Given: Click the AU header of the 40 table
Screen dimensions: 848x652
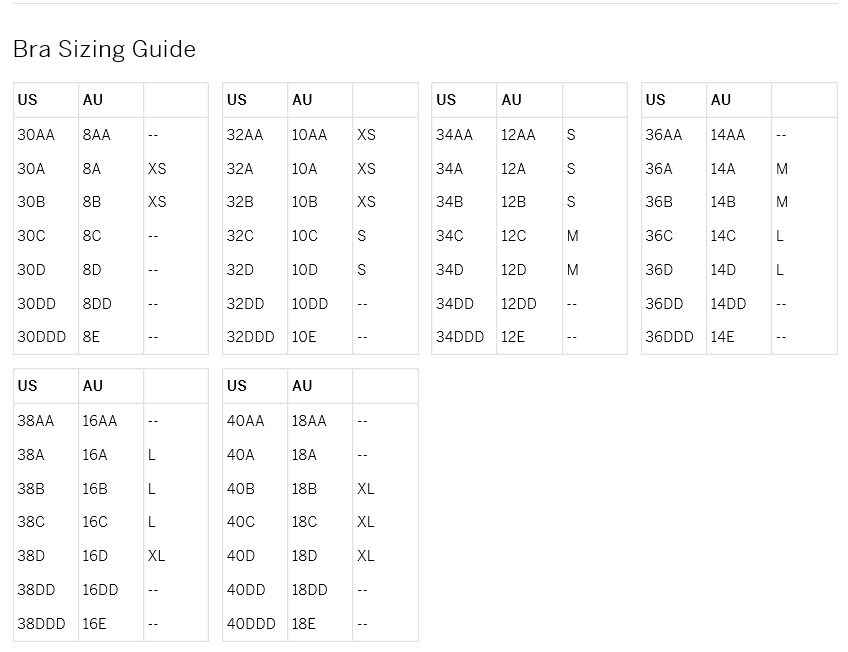Looking at the screenshot, I should click(302, 385).
